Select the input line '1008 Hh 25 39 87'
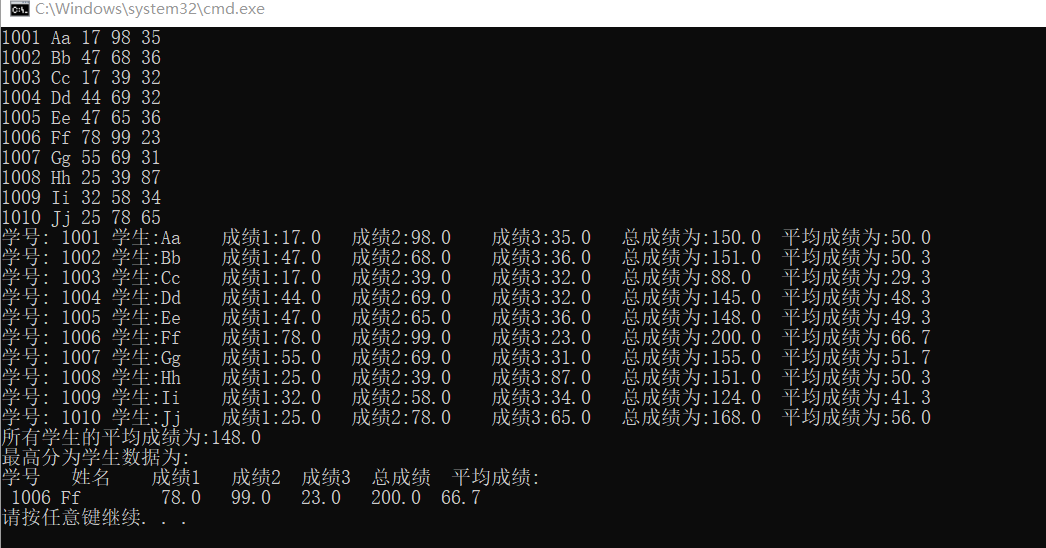 (x=81, y=178)
